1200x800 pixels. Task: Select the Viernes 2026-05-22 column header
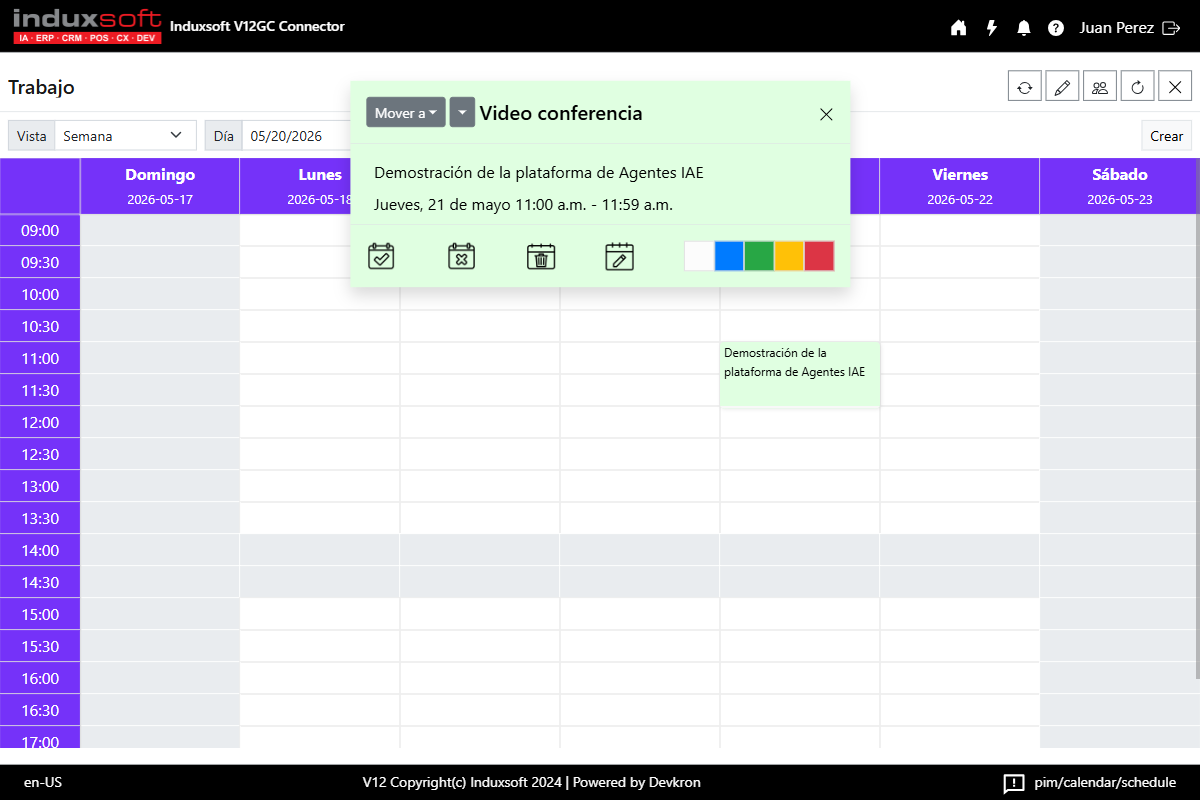pyautogui.click(x=960, y=186)
